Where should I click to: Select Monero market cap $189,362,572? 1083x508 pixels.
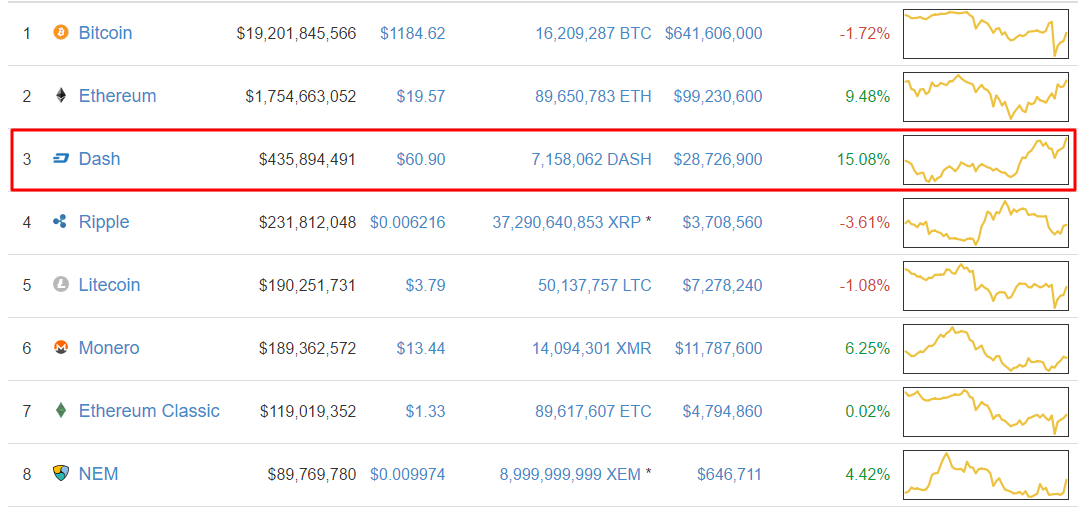(x=307, y=348)
